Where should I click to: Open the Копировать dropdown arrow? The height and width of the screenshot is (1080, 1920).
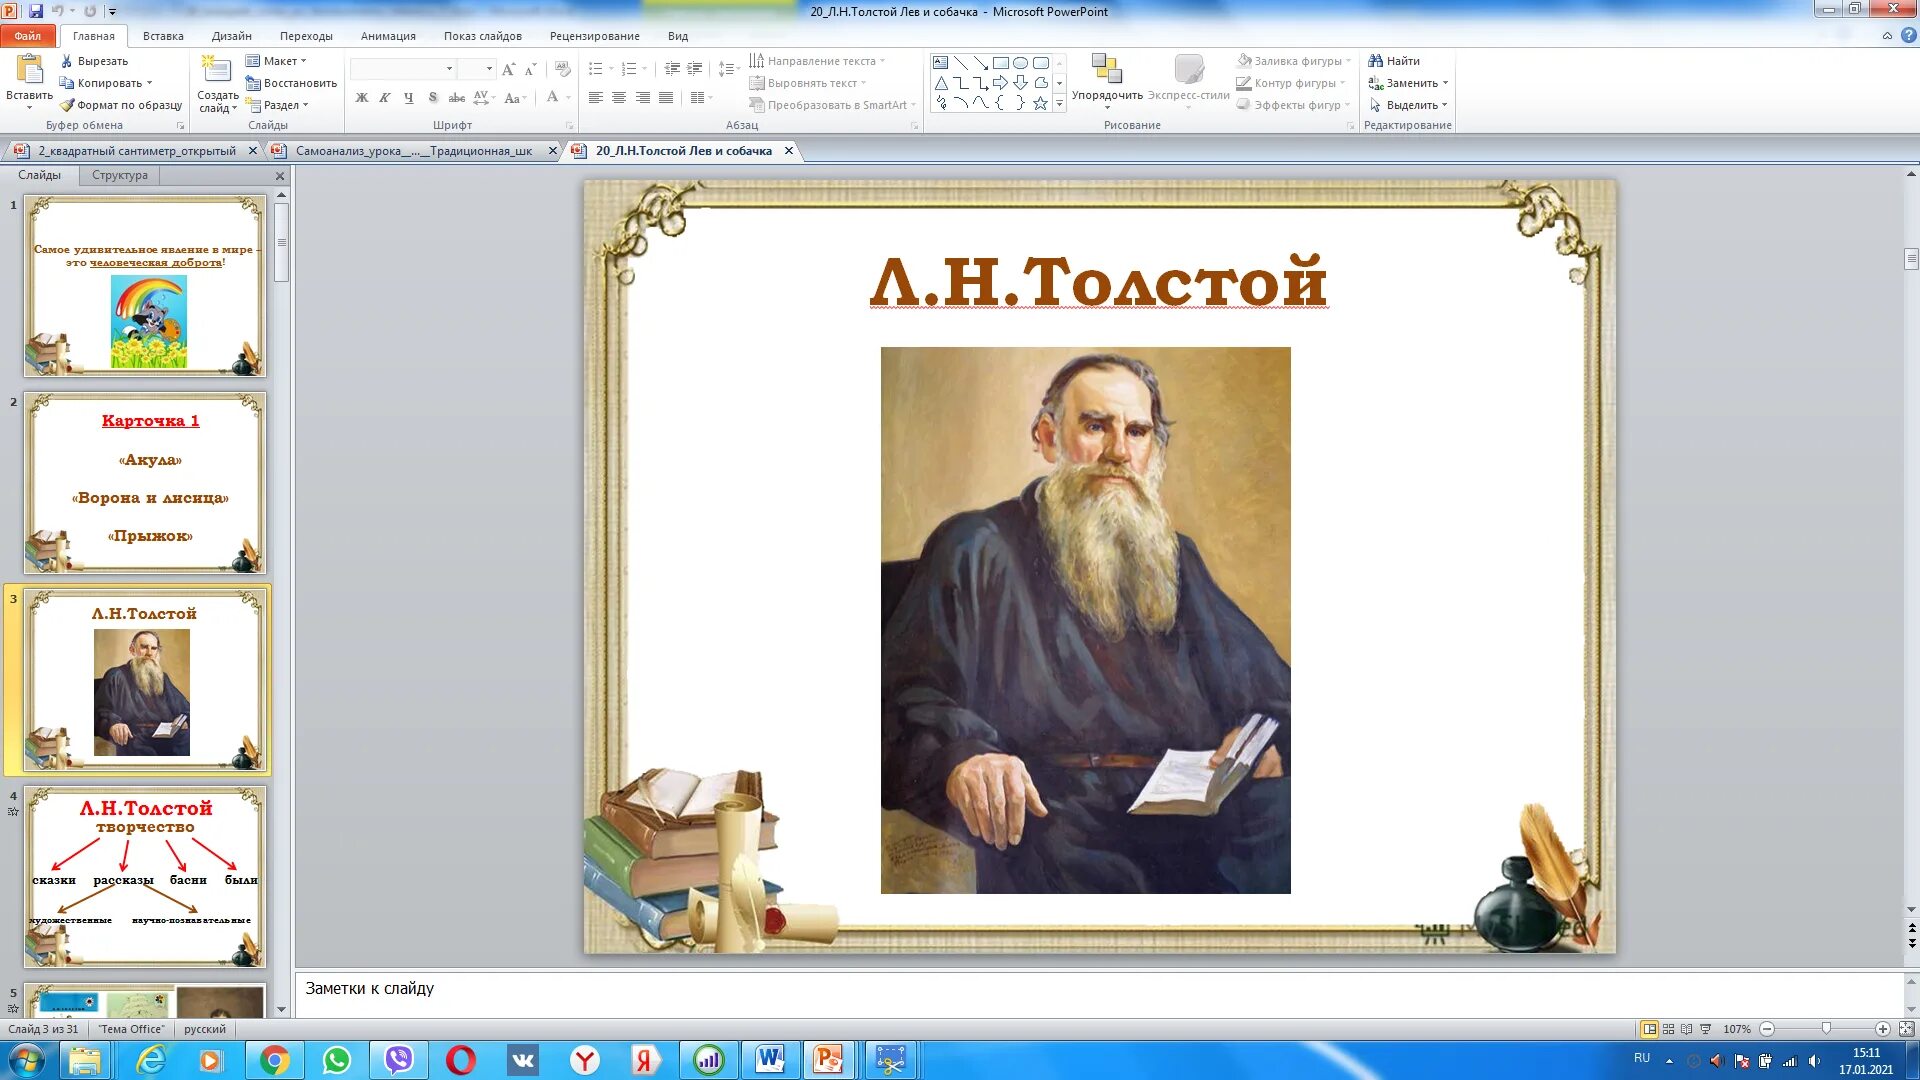(150, 83)
